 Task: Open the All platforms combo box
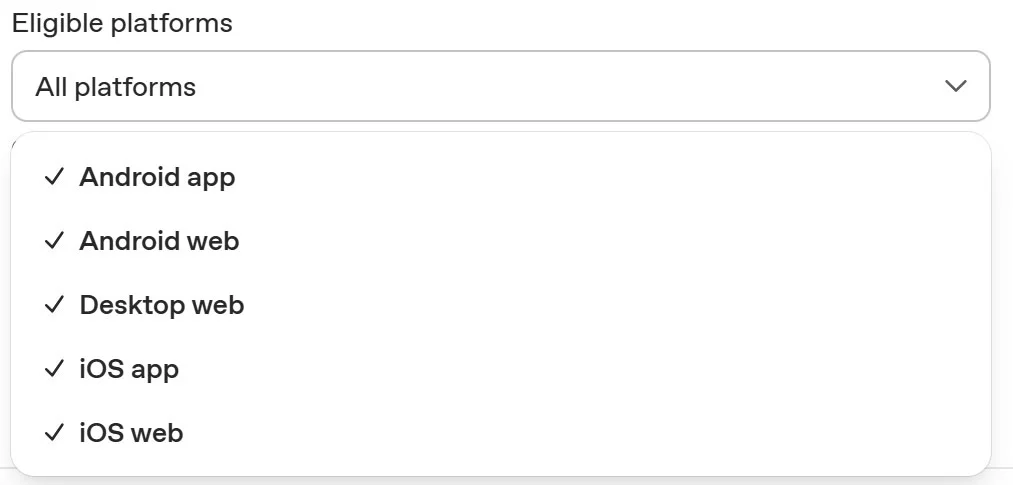coord(501,86)
